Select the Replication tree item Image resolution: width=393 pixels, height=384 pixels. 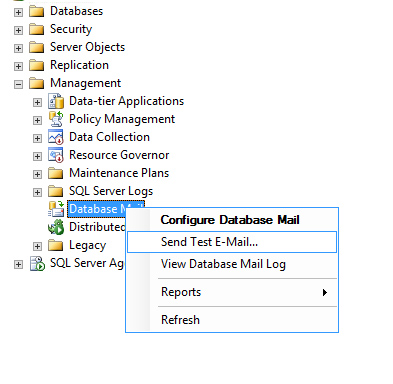[x=79, y=65]
